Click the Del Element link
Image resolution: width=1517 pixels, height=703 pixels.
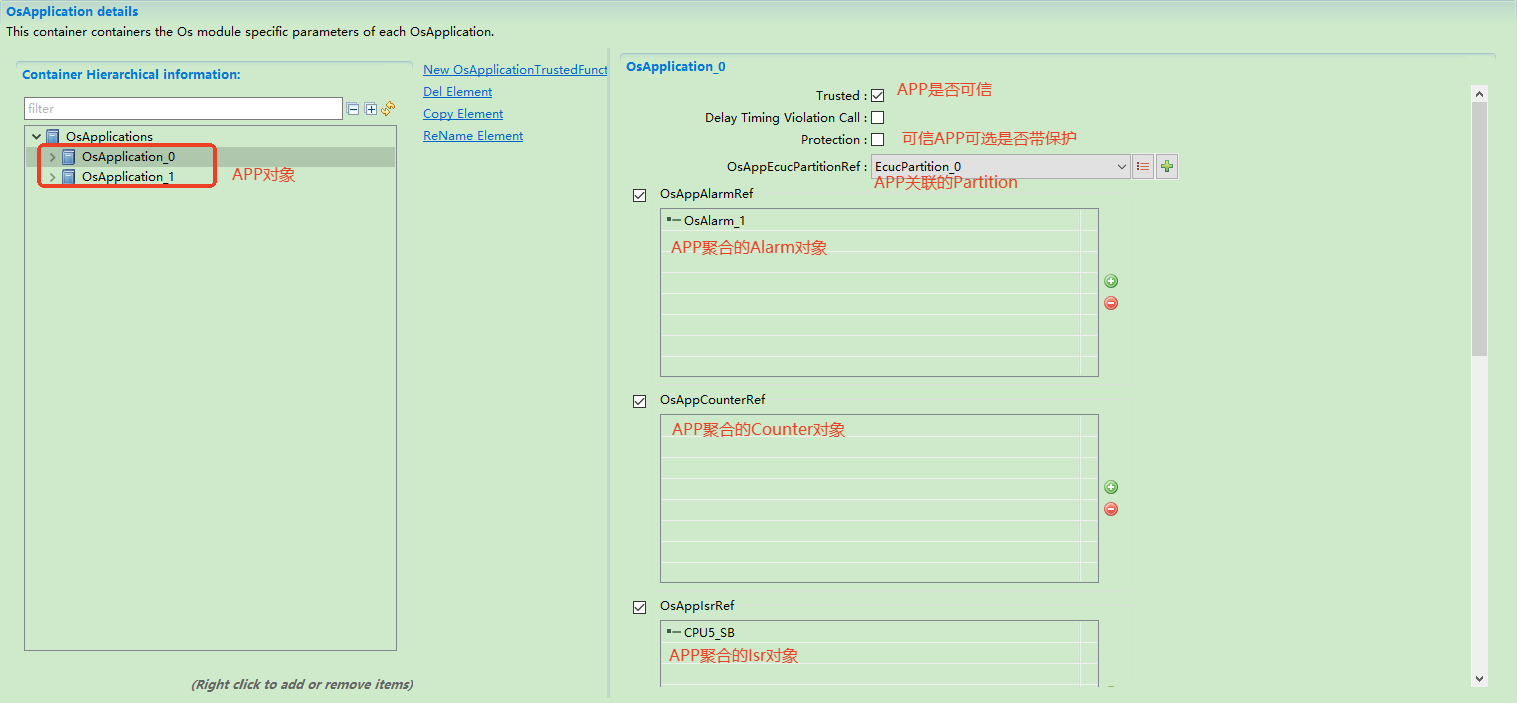coord(457,92)
